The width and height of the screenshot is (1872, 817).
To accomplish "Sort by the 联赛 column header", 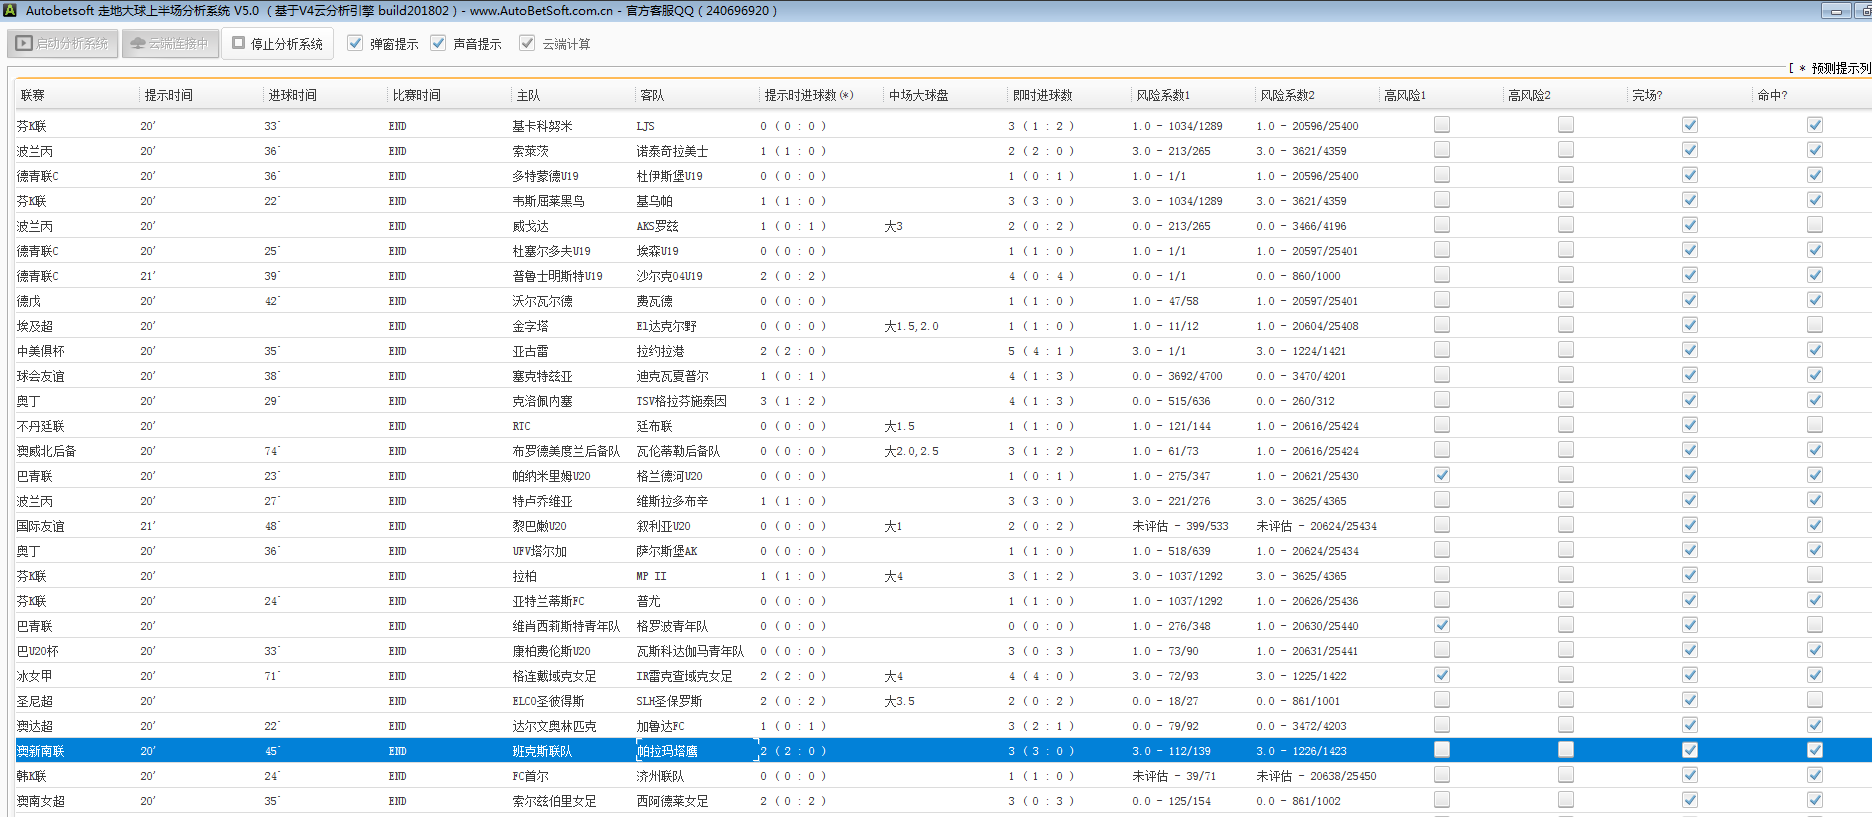I will point(33,96).
